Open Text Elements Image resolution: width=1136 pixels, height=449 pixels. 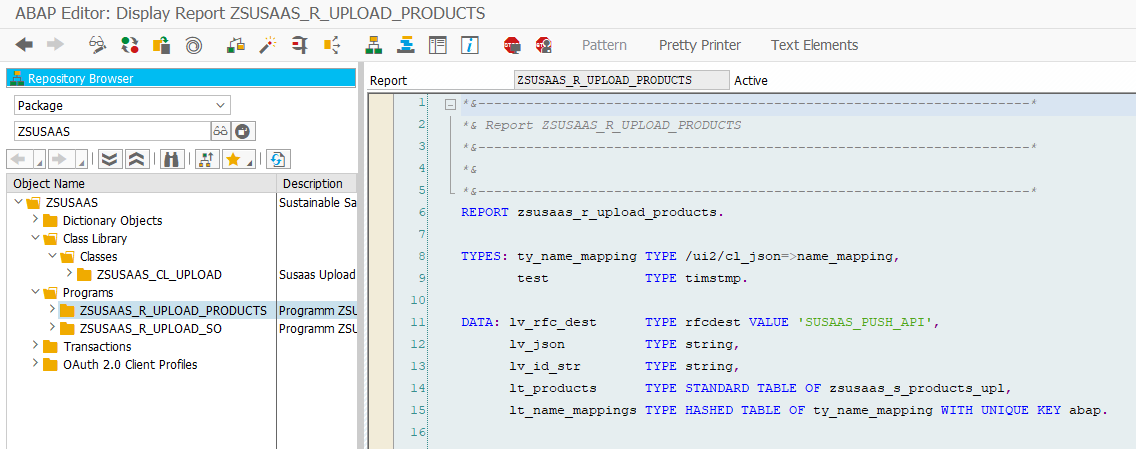(x=814, y=45)
